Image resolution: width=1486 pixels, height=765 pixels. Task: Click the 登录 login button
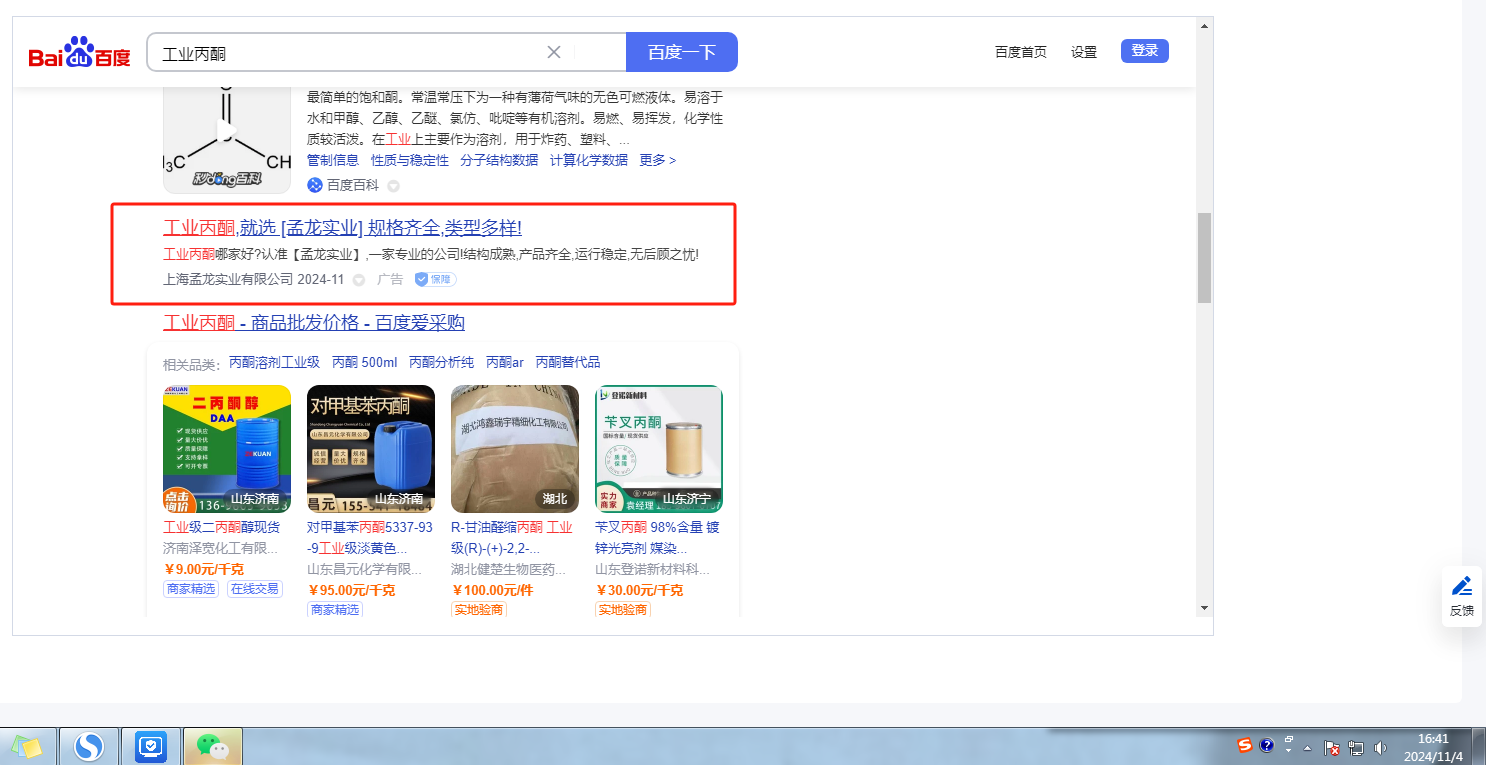coord(1145,51)
